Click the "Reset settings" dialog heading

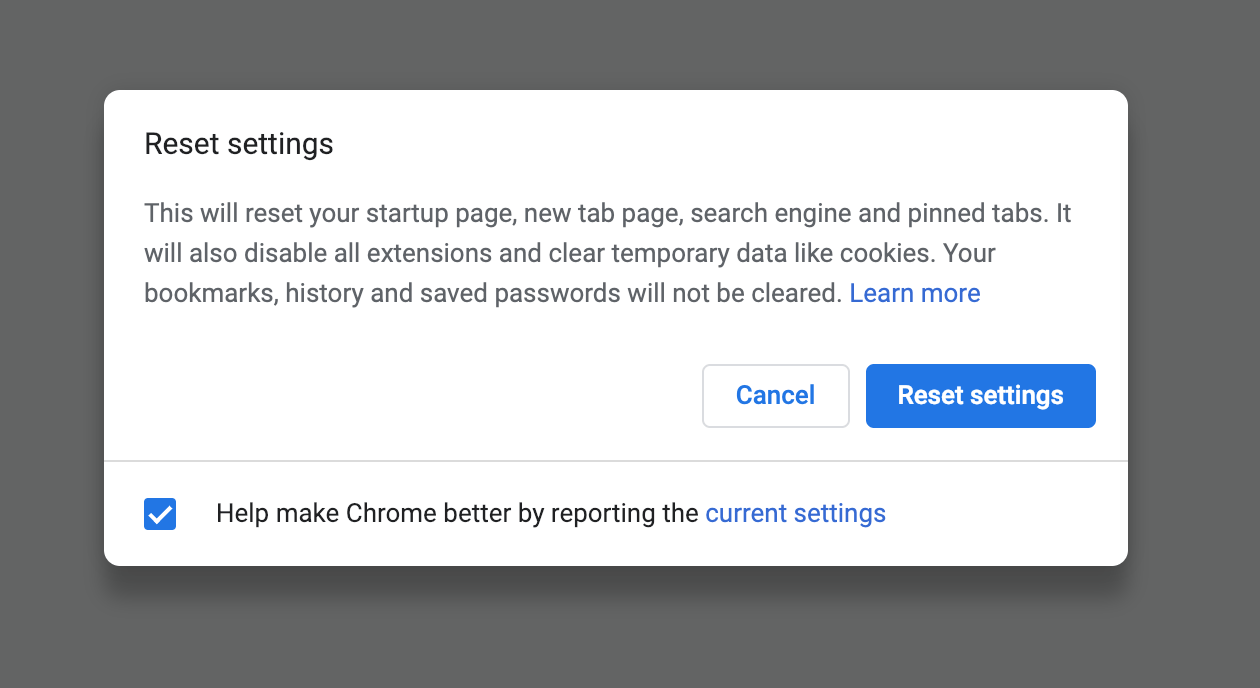[239, 144]
